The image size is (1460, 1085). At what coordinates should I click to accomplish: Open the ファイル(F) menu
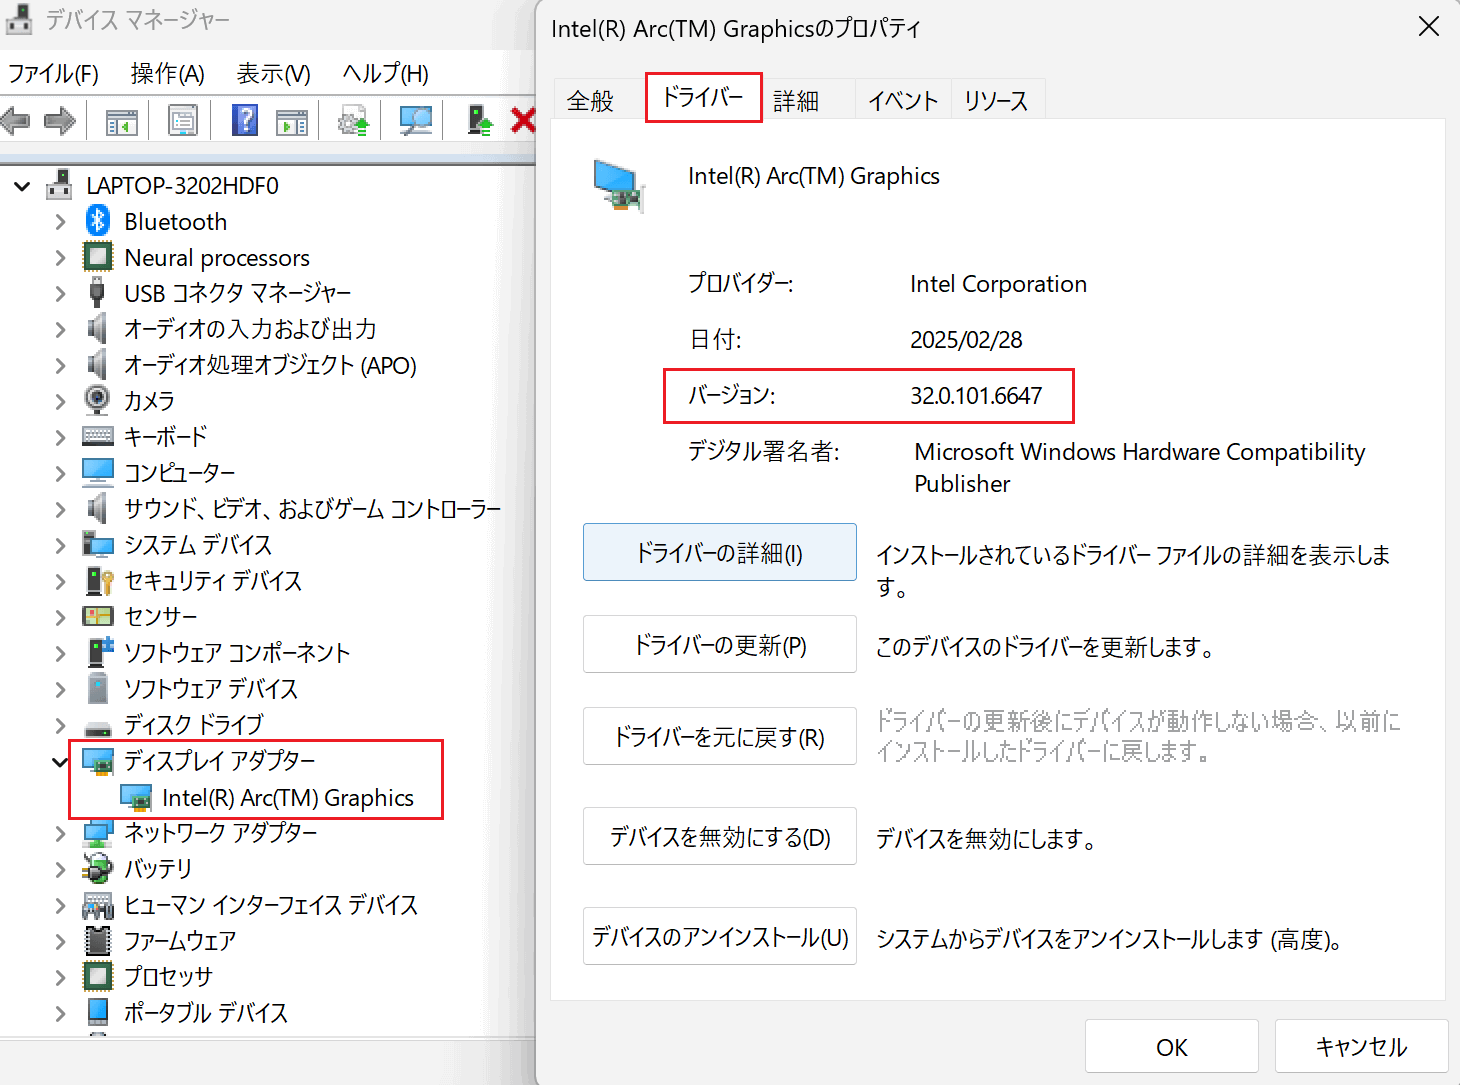tap(54, 73)
